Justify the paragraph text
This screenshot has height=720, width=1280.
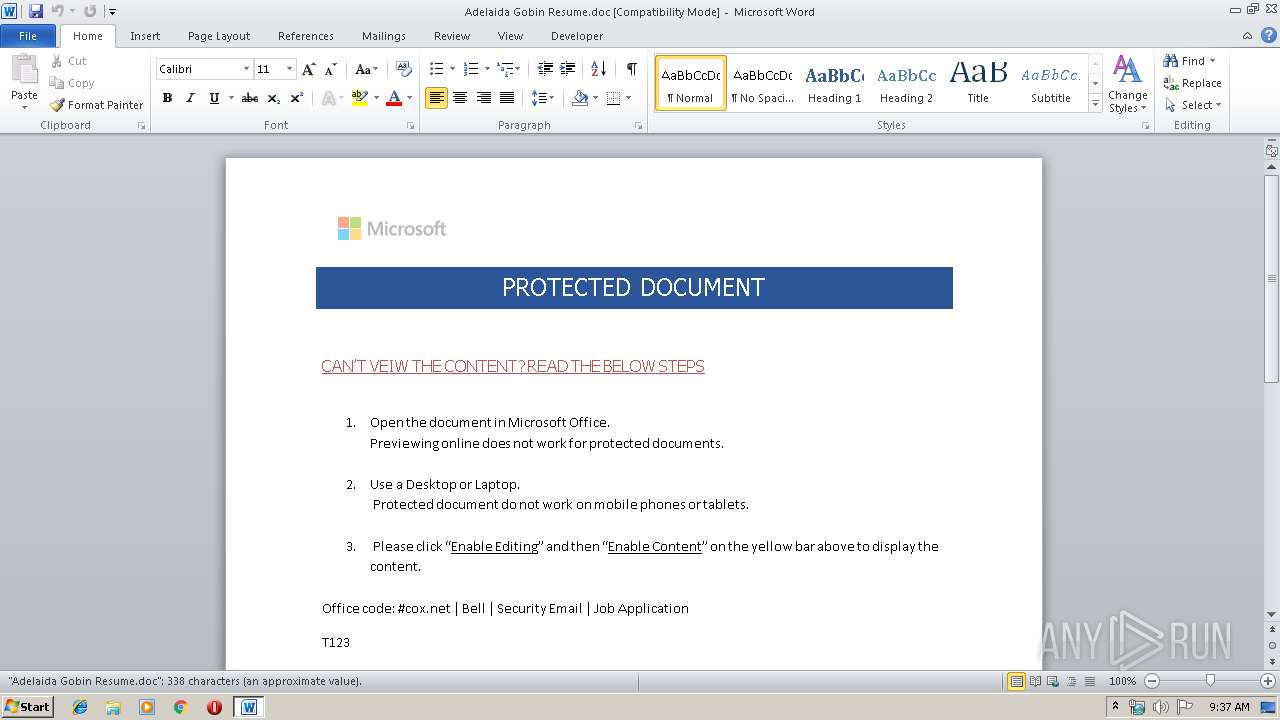click(x=507, y=98)
